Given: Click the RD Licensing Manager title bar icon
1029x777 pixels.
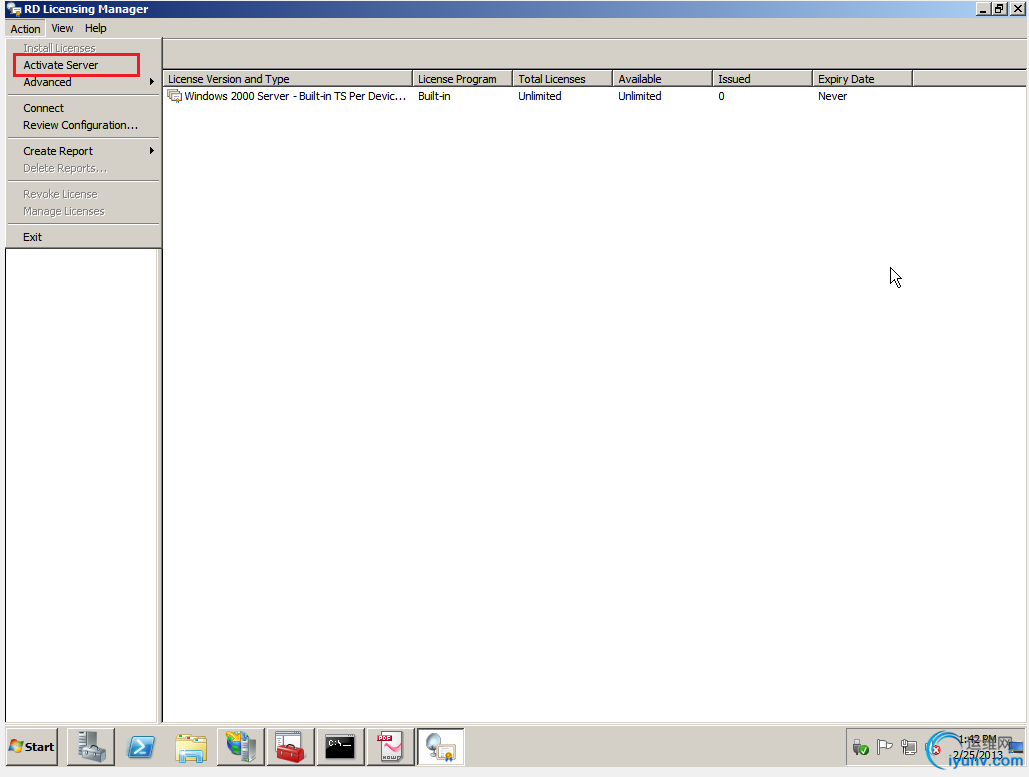Looking at the screenshot, I should (x=14, y=9).
